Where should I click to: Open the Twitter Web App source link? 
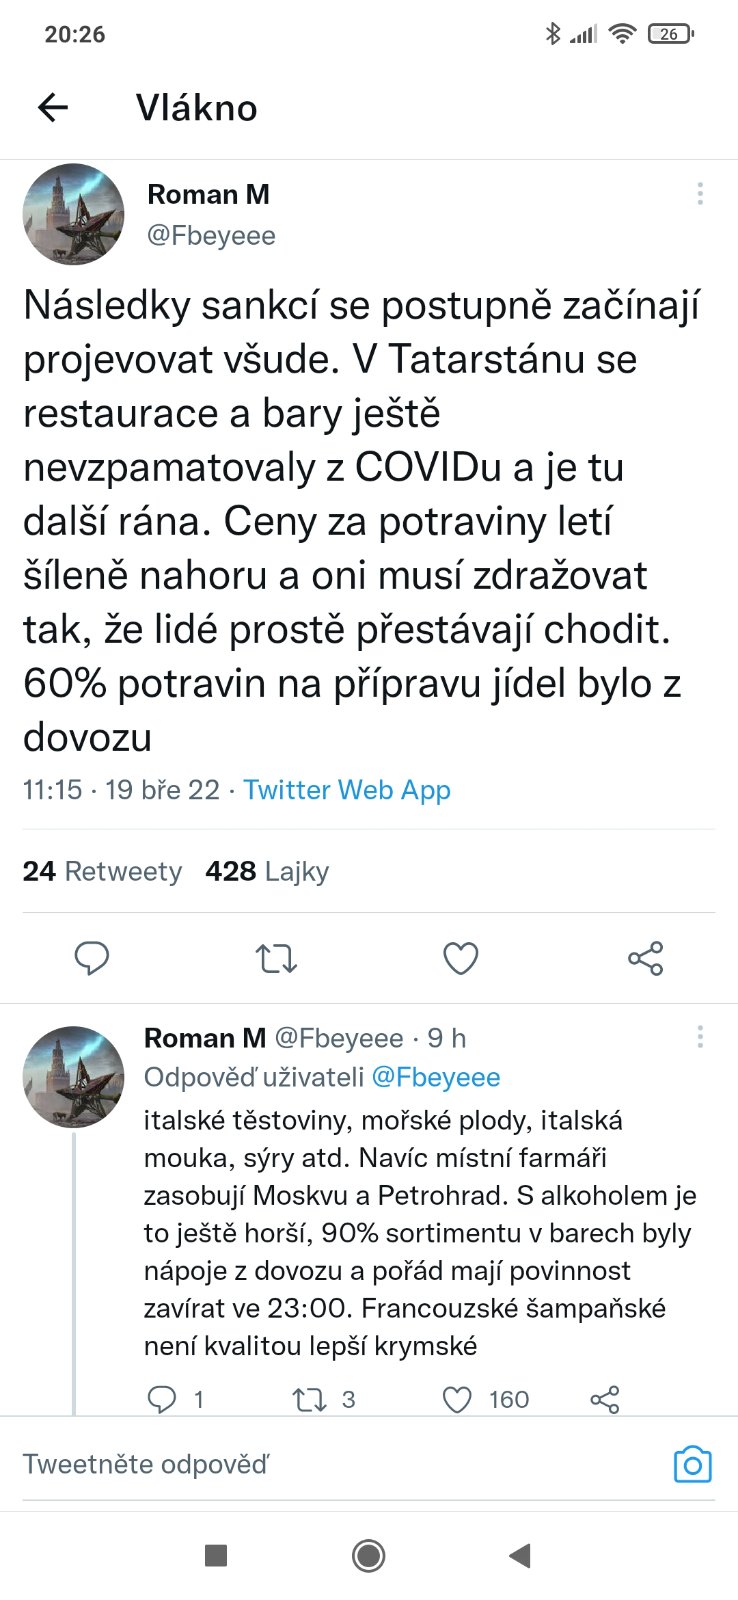pos(347,790)
